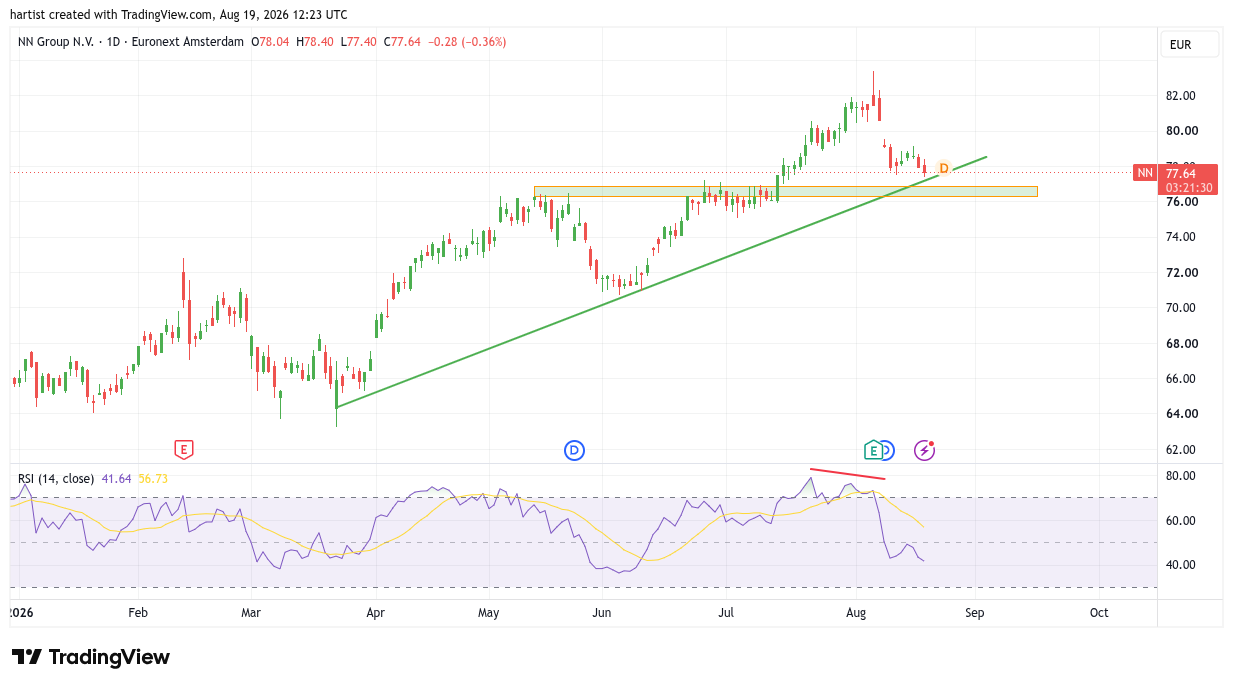Click the 68.00 price axis label
Viewport: 1233px width, 687px height.
[1182, 344]
